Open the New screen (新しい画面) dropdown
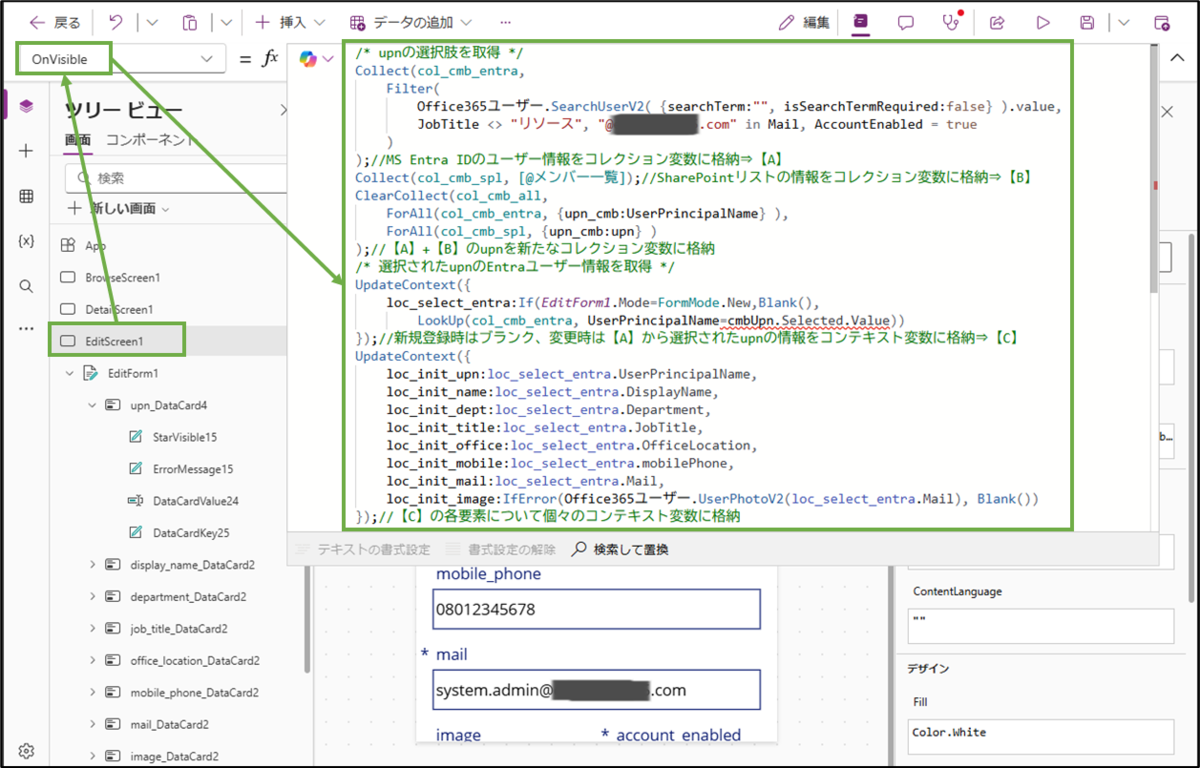1200x768 pixels. coord(119,208)
